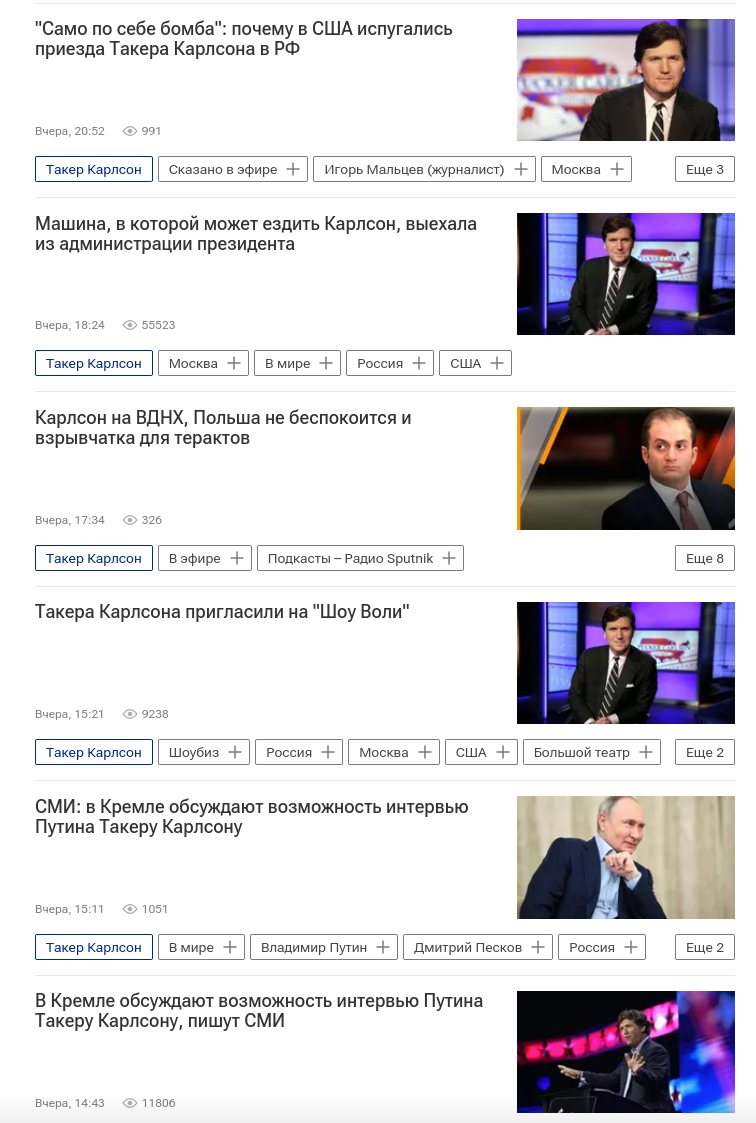The image size is (756, 1123).
Task: Toggle the 'Такер Карлсон' tag under first article
Action: 94,170
